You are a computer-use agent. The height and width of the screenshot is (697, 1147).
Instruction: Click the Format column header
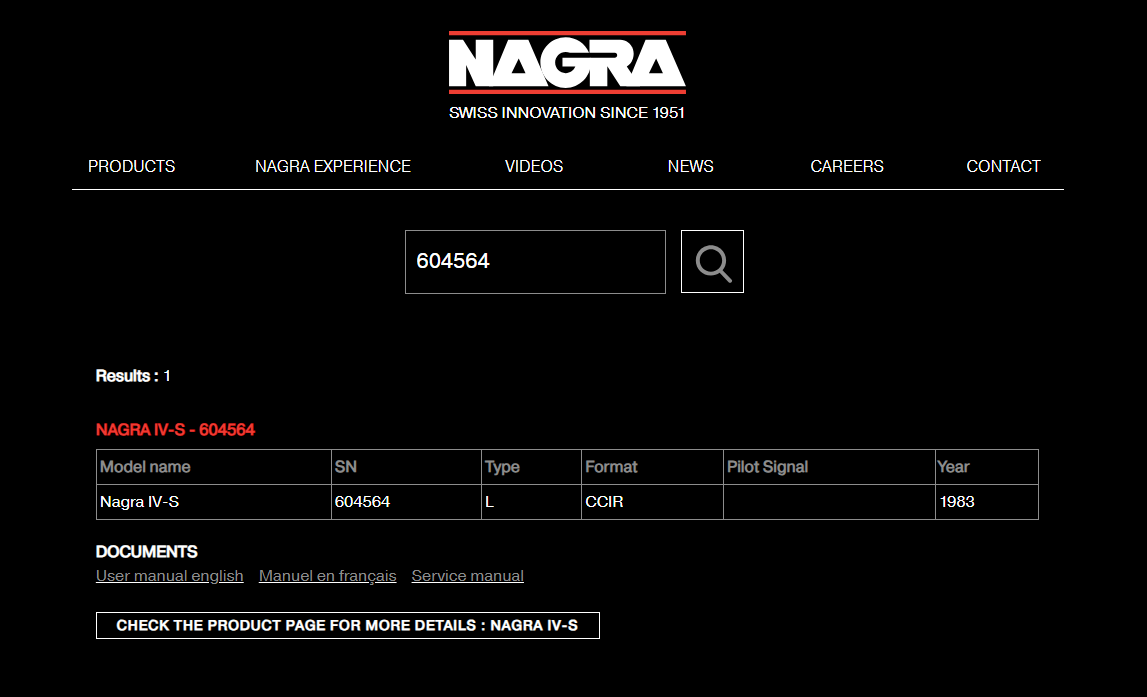[653, 467]
